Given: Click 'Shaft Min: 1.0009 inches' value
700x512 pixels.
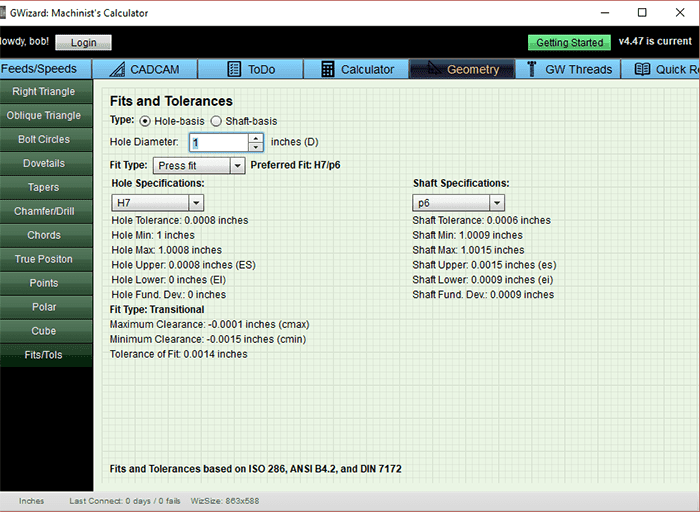Looking at the screenshot, I should coord(467,235).
